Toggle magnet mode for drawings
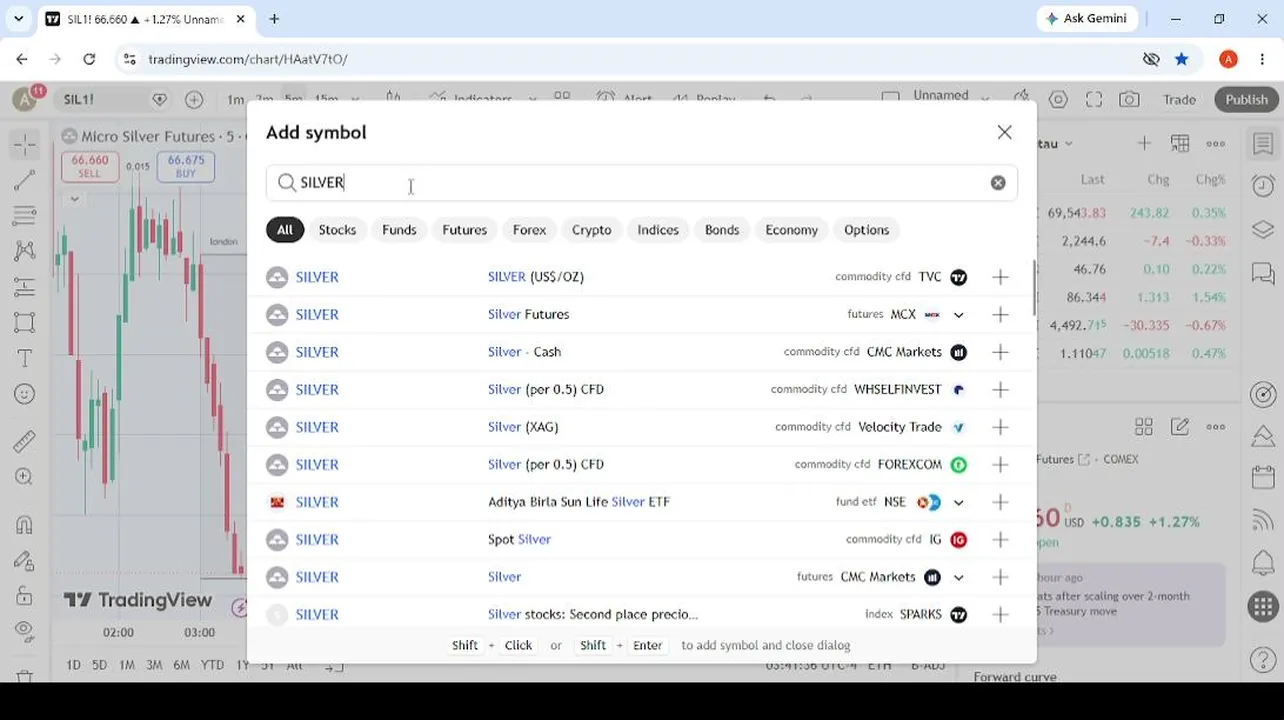The image size is (1284, 720). click(25, 524)
